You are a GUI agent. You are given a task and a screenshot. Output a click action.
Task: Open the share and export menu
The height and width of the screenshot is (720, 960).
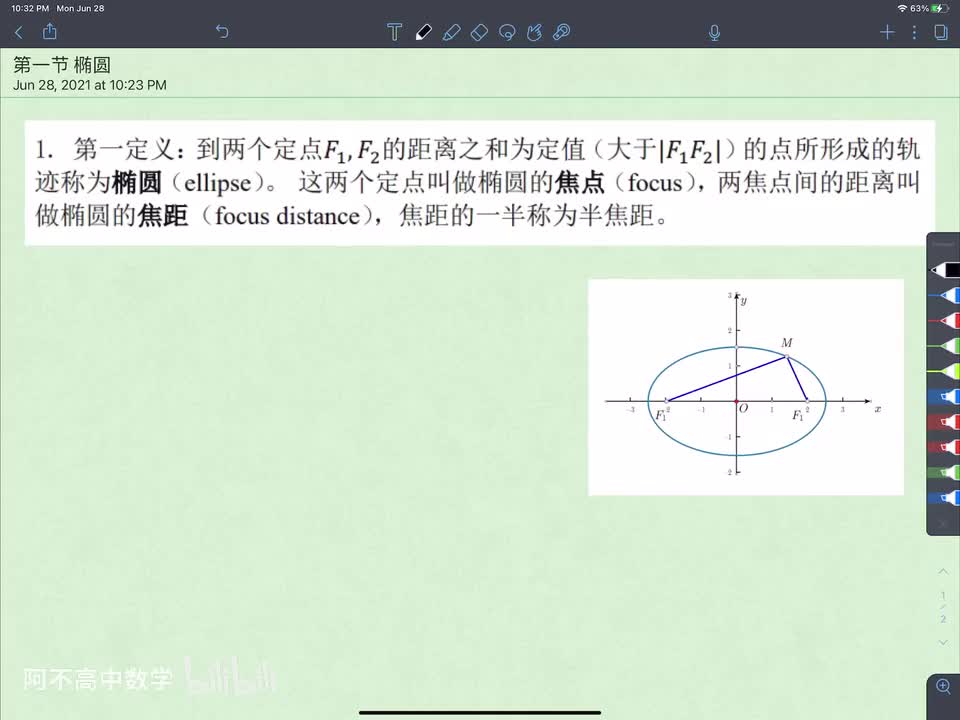(x=50, y=31)
